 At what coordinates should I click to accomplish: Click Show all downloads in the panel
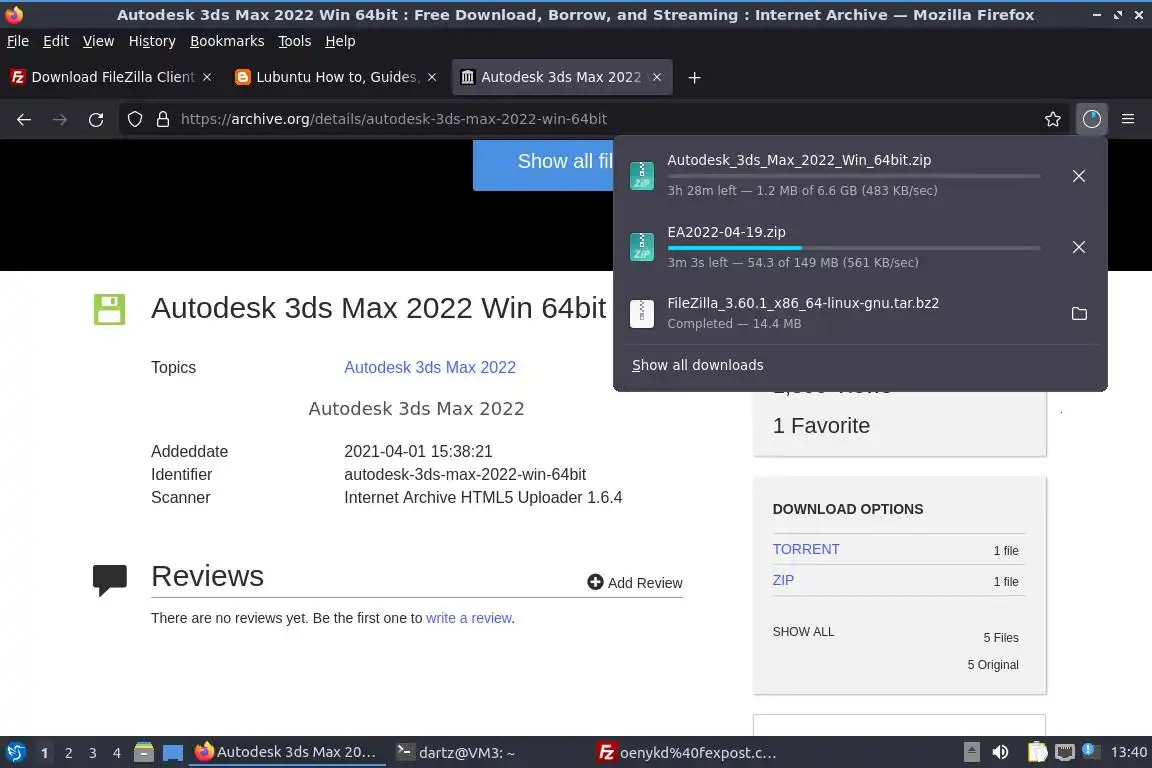pyautogui.click(x=697, y=365)
